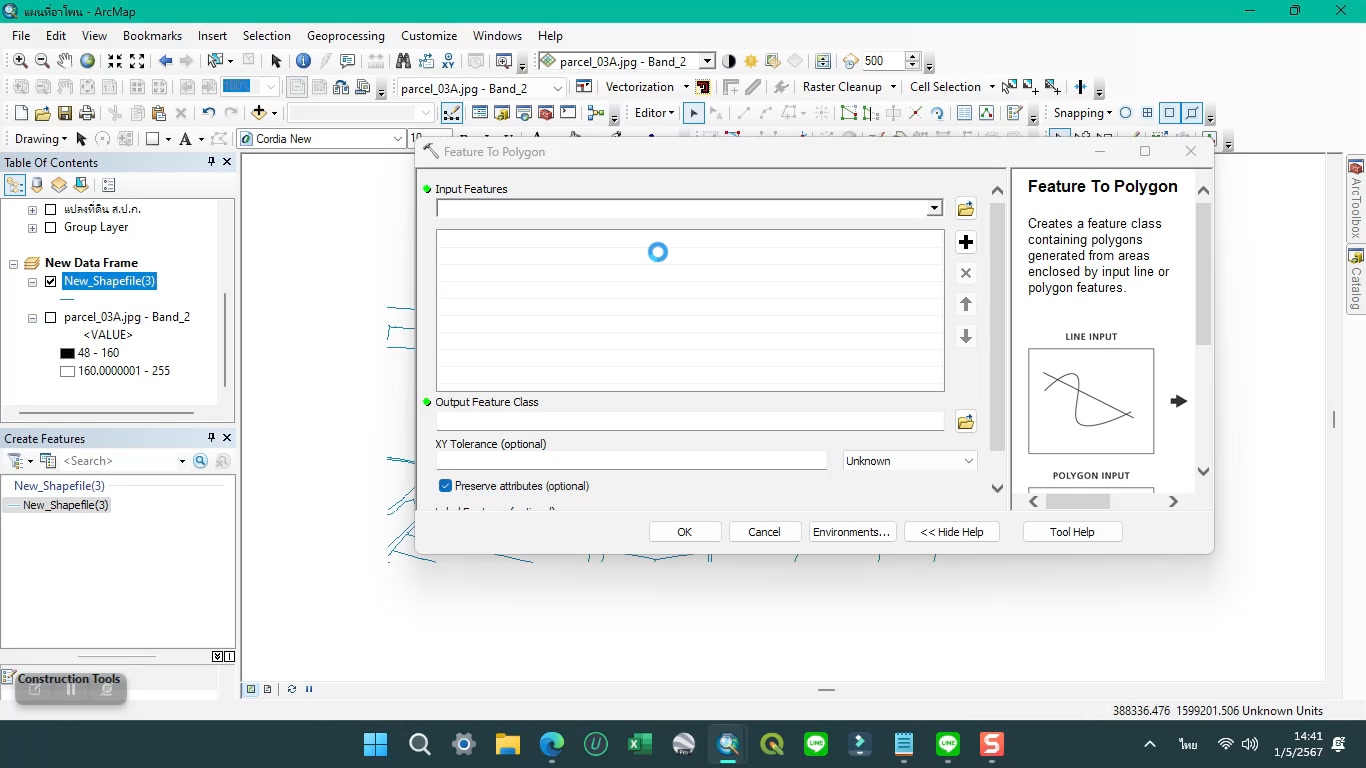Open the Editor dropdown menu

tap(655, 113)
